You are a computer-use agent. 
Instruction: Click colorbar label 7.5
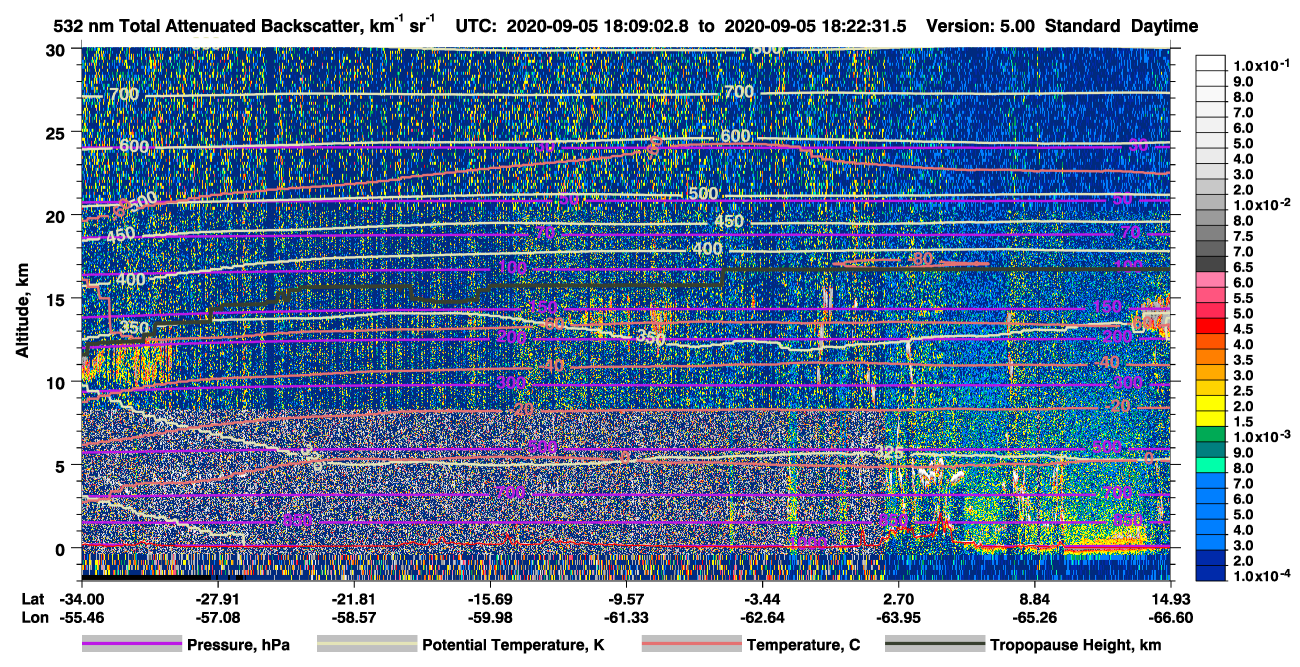point(1243,236)
